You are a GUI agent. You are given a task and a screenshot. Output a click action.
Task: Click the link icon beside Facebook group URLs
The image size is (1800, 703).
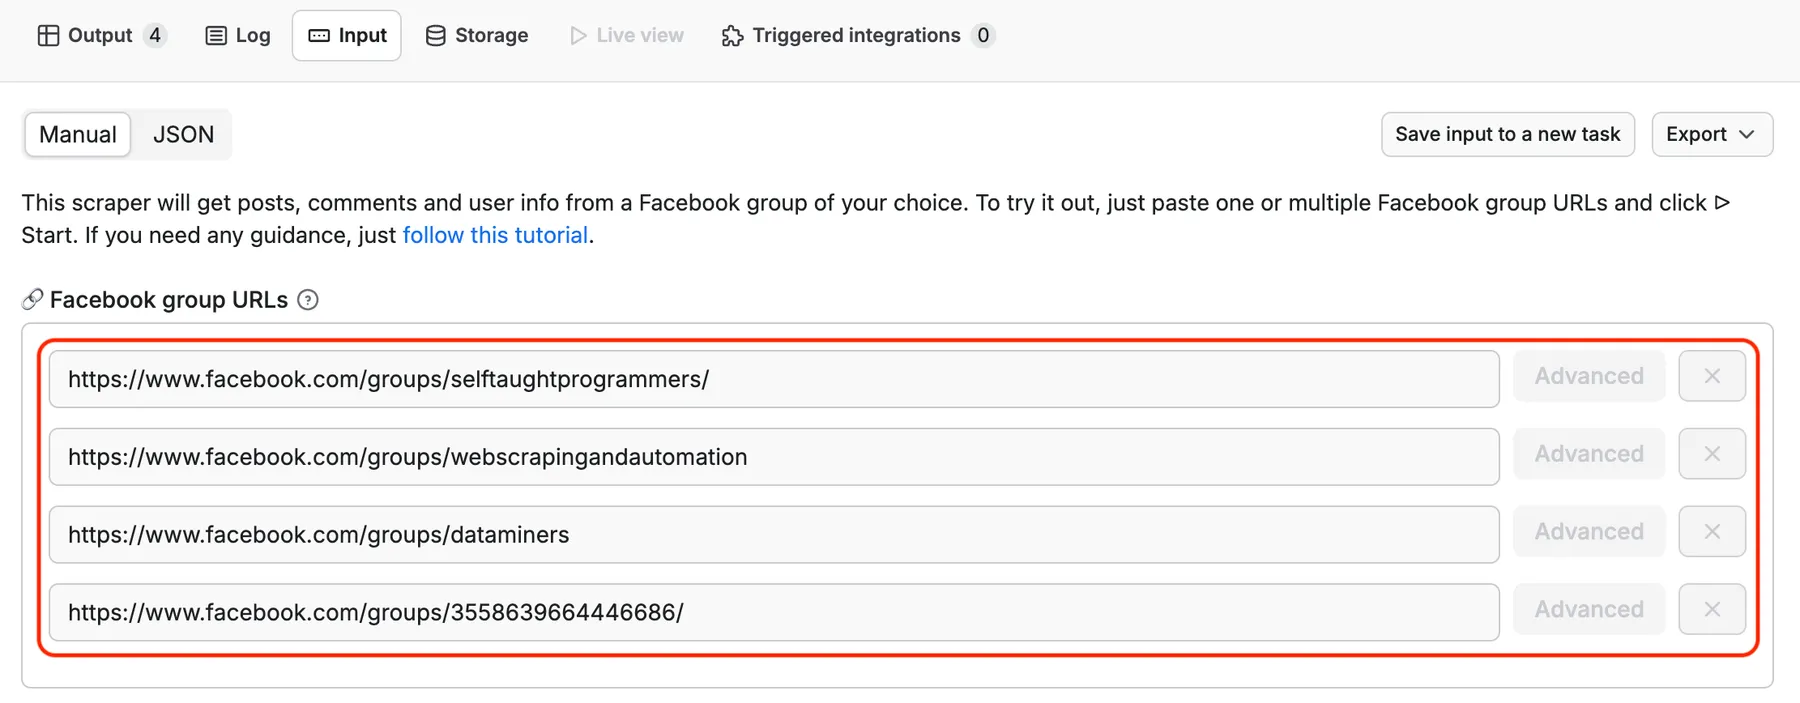click(x=32, y=297)
